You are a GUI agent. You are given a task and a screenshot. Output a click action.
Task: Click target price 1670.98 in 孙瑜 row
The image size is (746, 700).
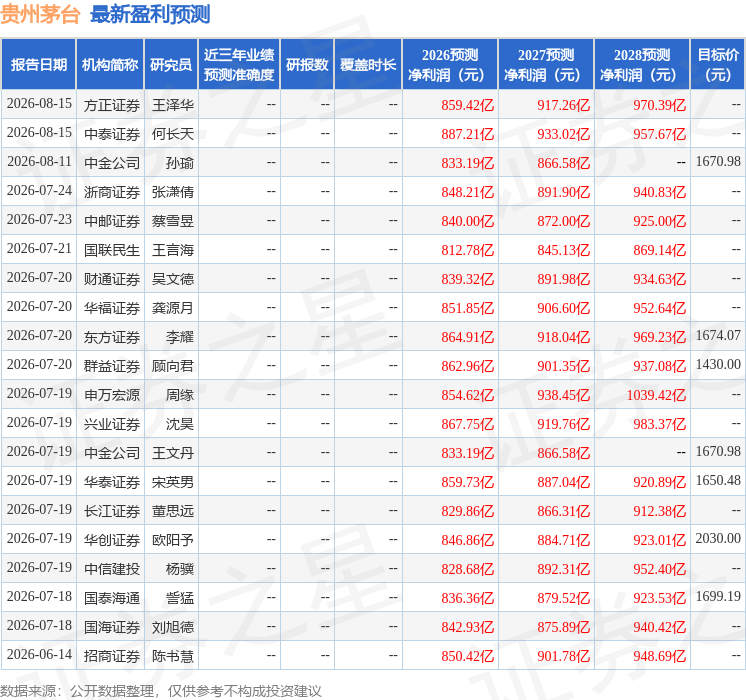click(x=718, y=162)
